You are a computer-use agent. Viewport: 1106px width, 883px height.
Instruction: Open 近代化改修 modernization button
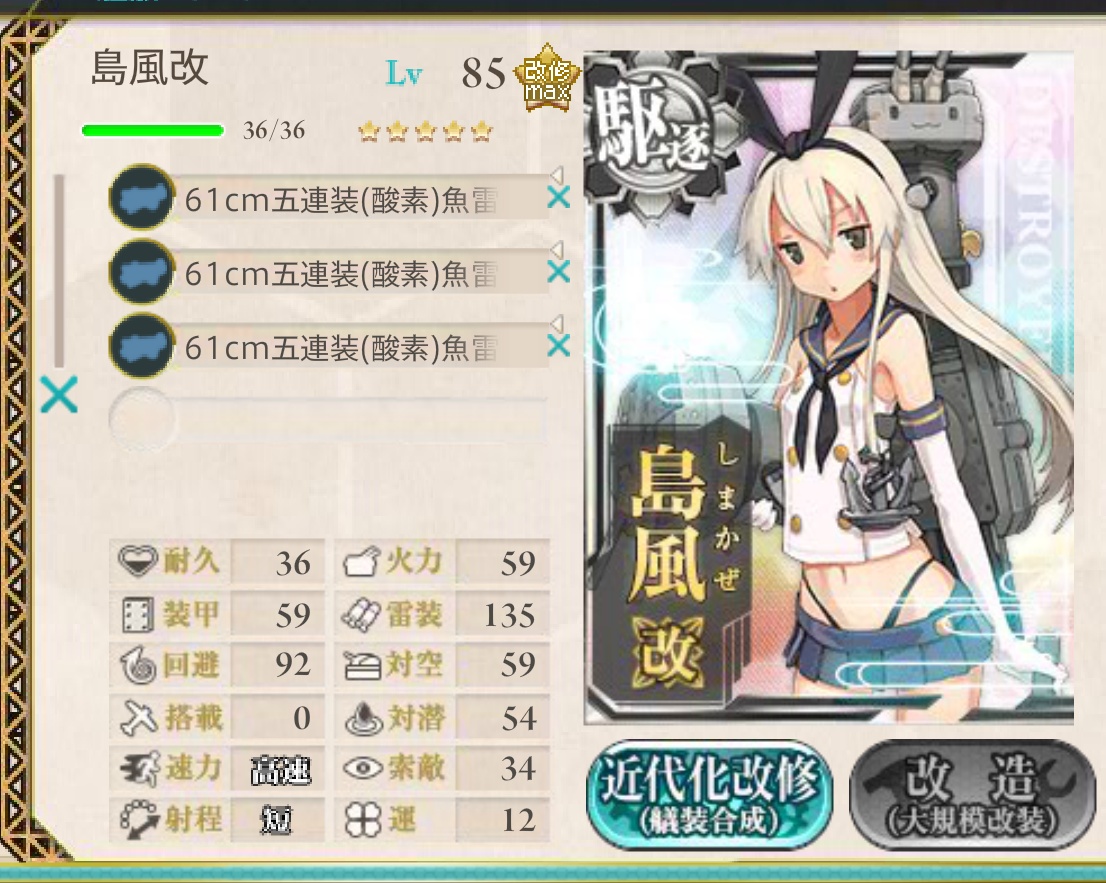click(710, 794)
